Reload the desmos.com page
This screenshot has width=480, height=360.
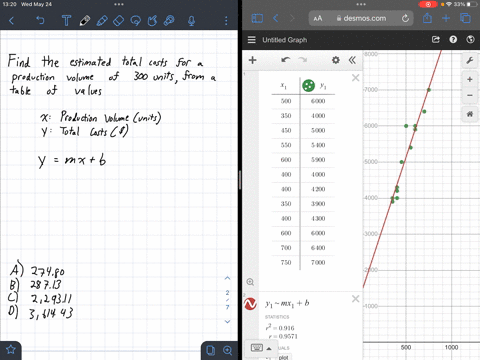(x=405, y=18)
